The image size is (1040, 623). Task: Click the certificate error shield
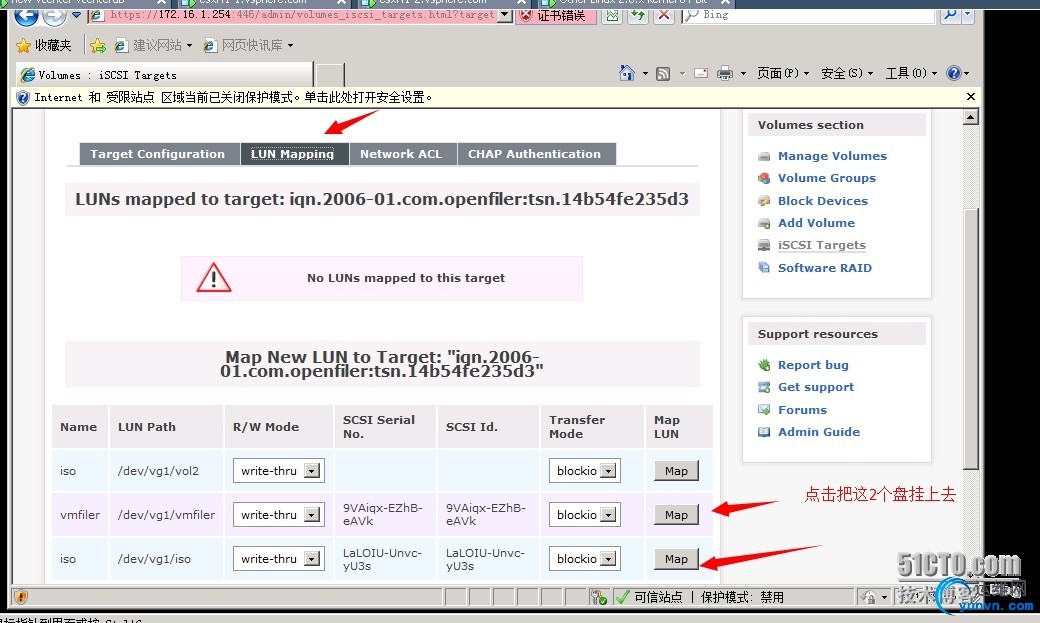(x=526, y=15)
